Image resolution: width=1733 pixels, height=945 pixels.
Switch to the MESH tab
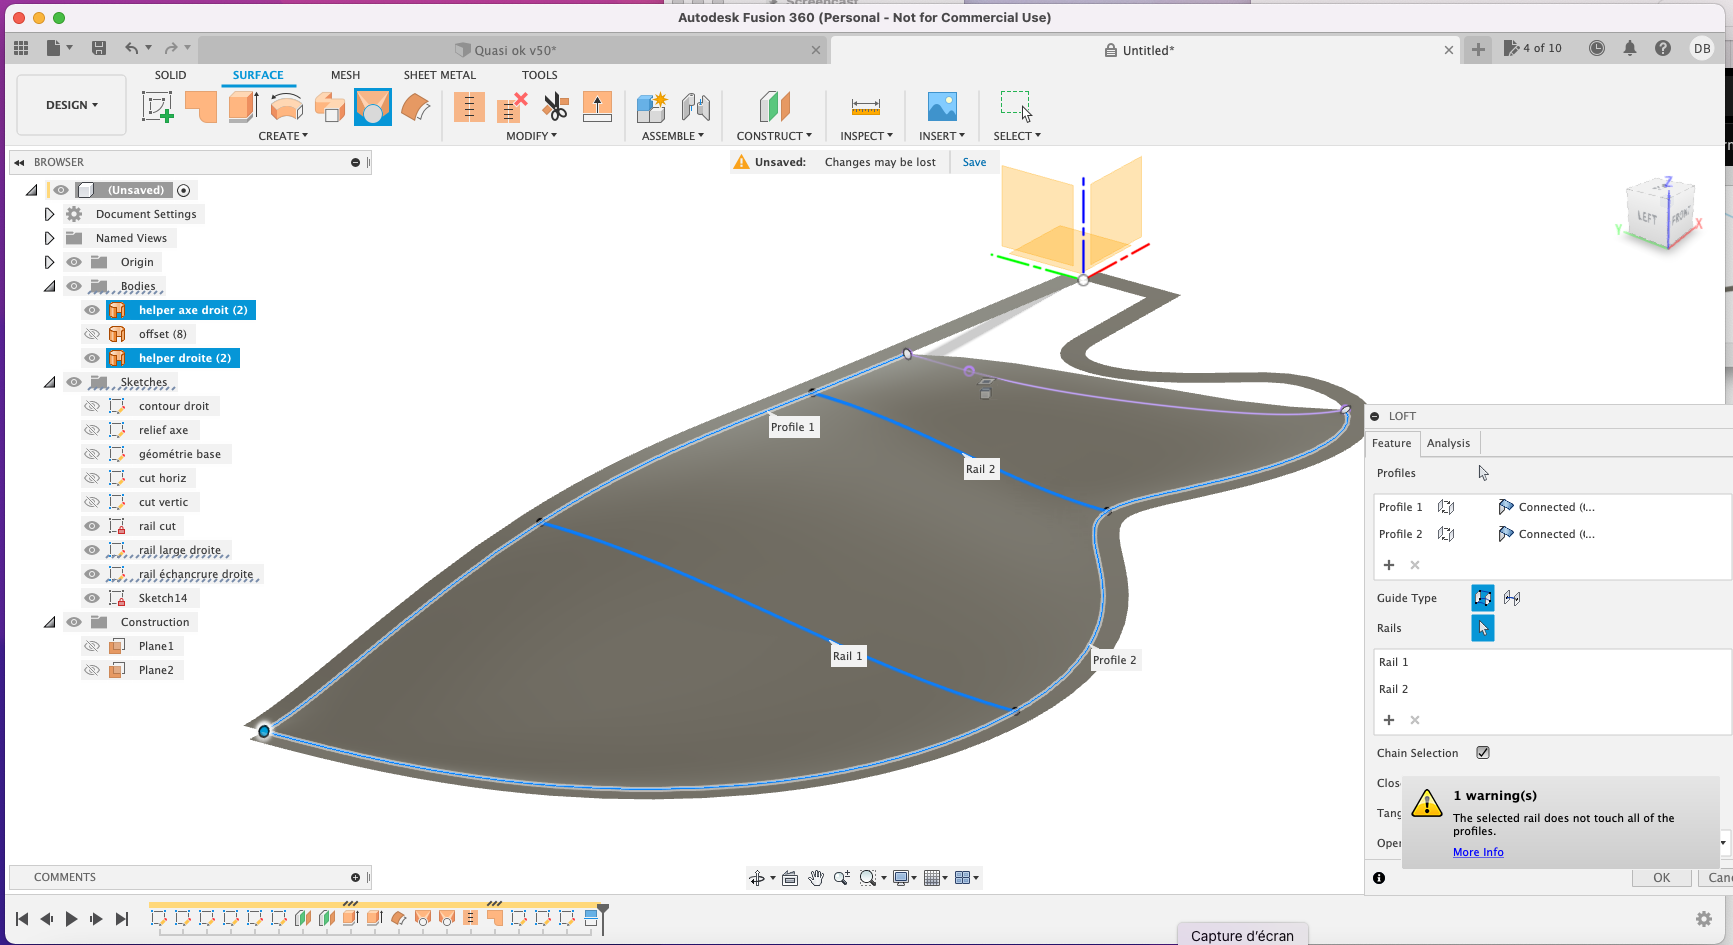[345, 75]
